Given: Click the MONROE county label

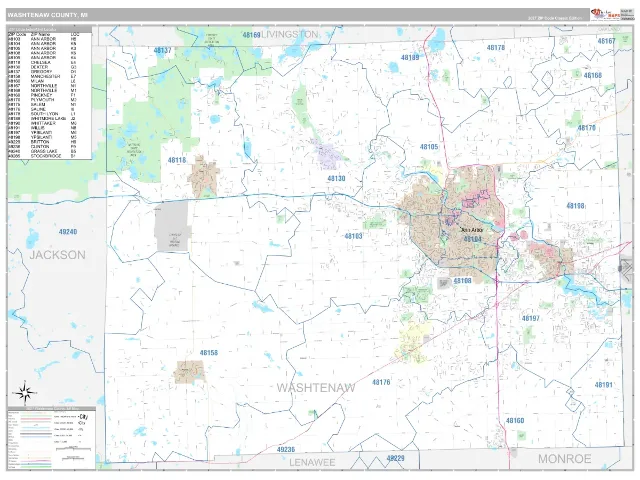Looking at the screenshot, I should 565,459.
